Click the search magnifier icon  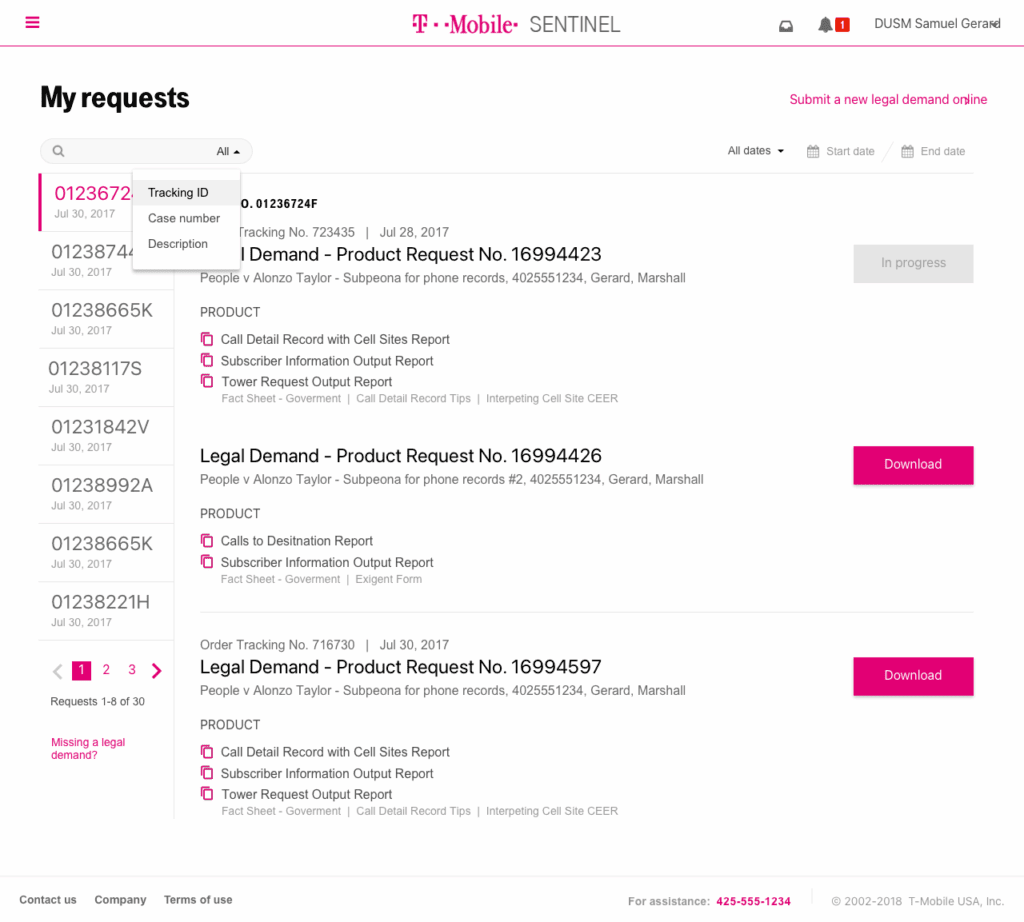click(x=59, y=152)
